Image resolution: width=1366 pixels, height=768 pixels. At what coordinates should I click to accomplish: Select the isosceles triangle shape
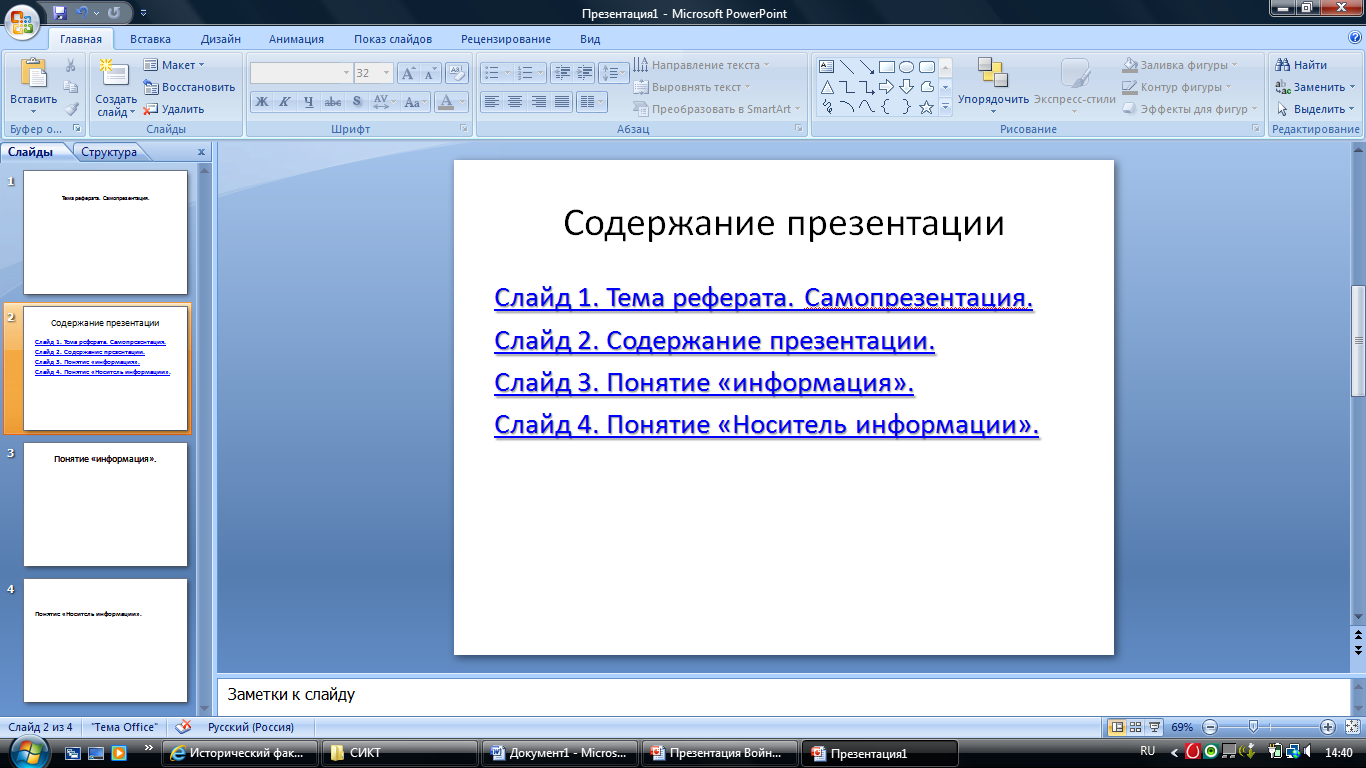click(827, 87)
